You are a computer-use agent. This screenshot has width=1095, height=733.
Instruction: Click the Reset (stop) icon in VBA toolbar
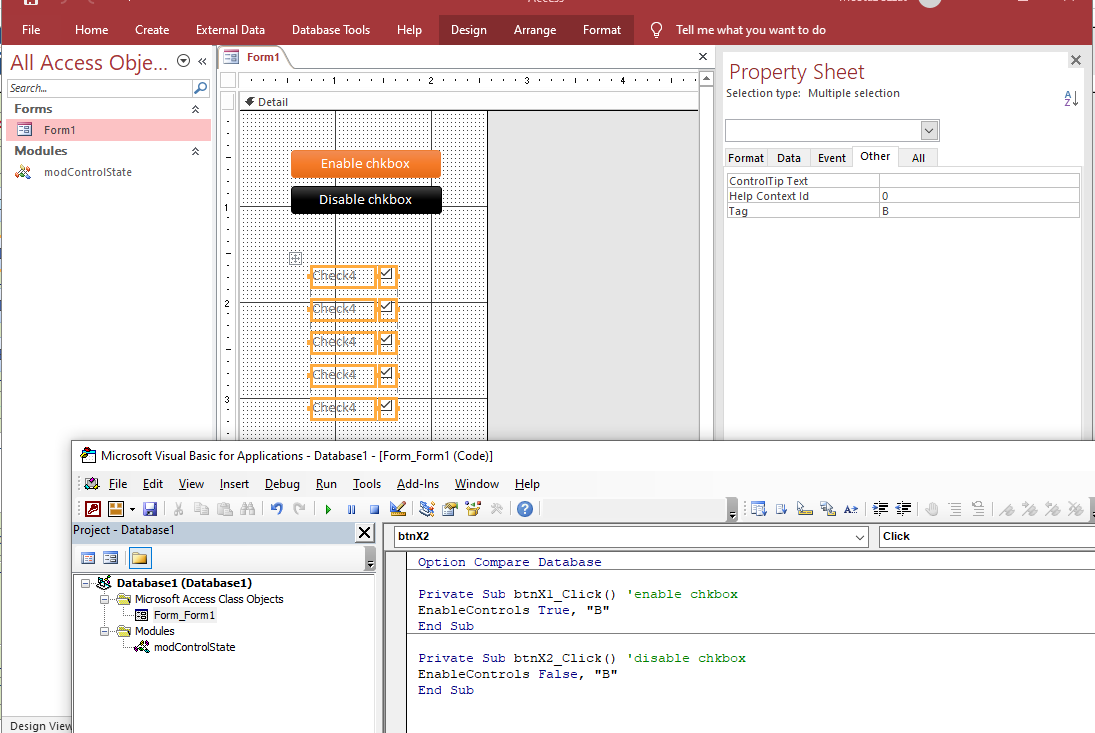(x=374, y=509)
